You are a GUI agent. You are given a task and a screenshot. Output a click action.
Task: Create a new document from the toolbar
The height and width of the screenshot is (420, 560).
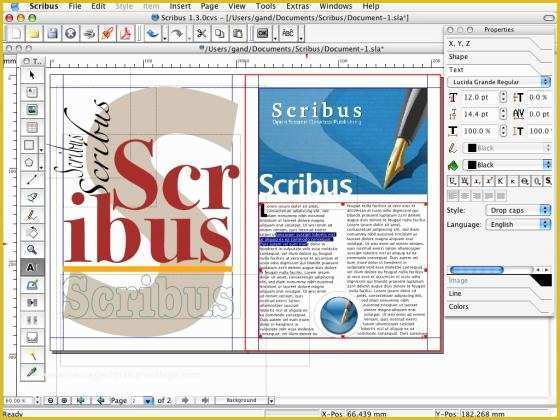[x=16, y=34]
